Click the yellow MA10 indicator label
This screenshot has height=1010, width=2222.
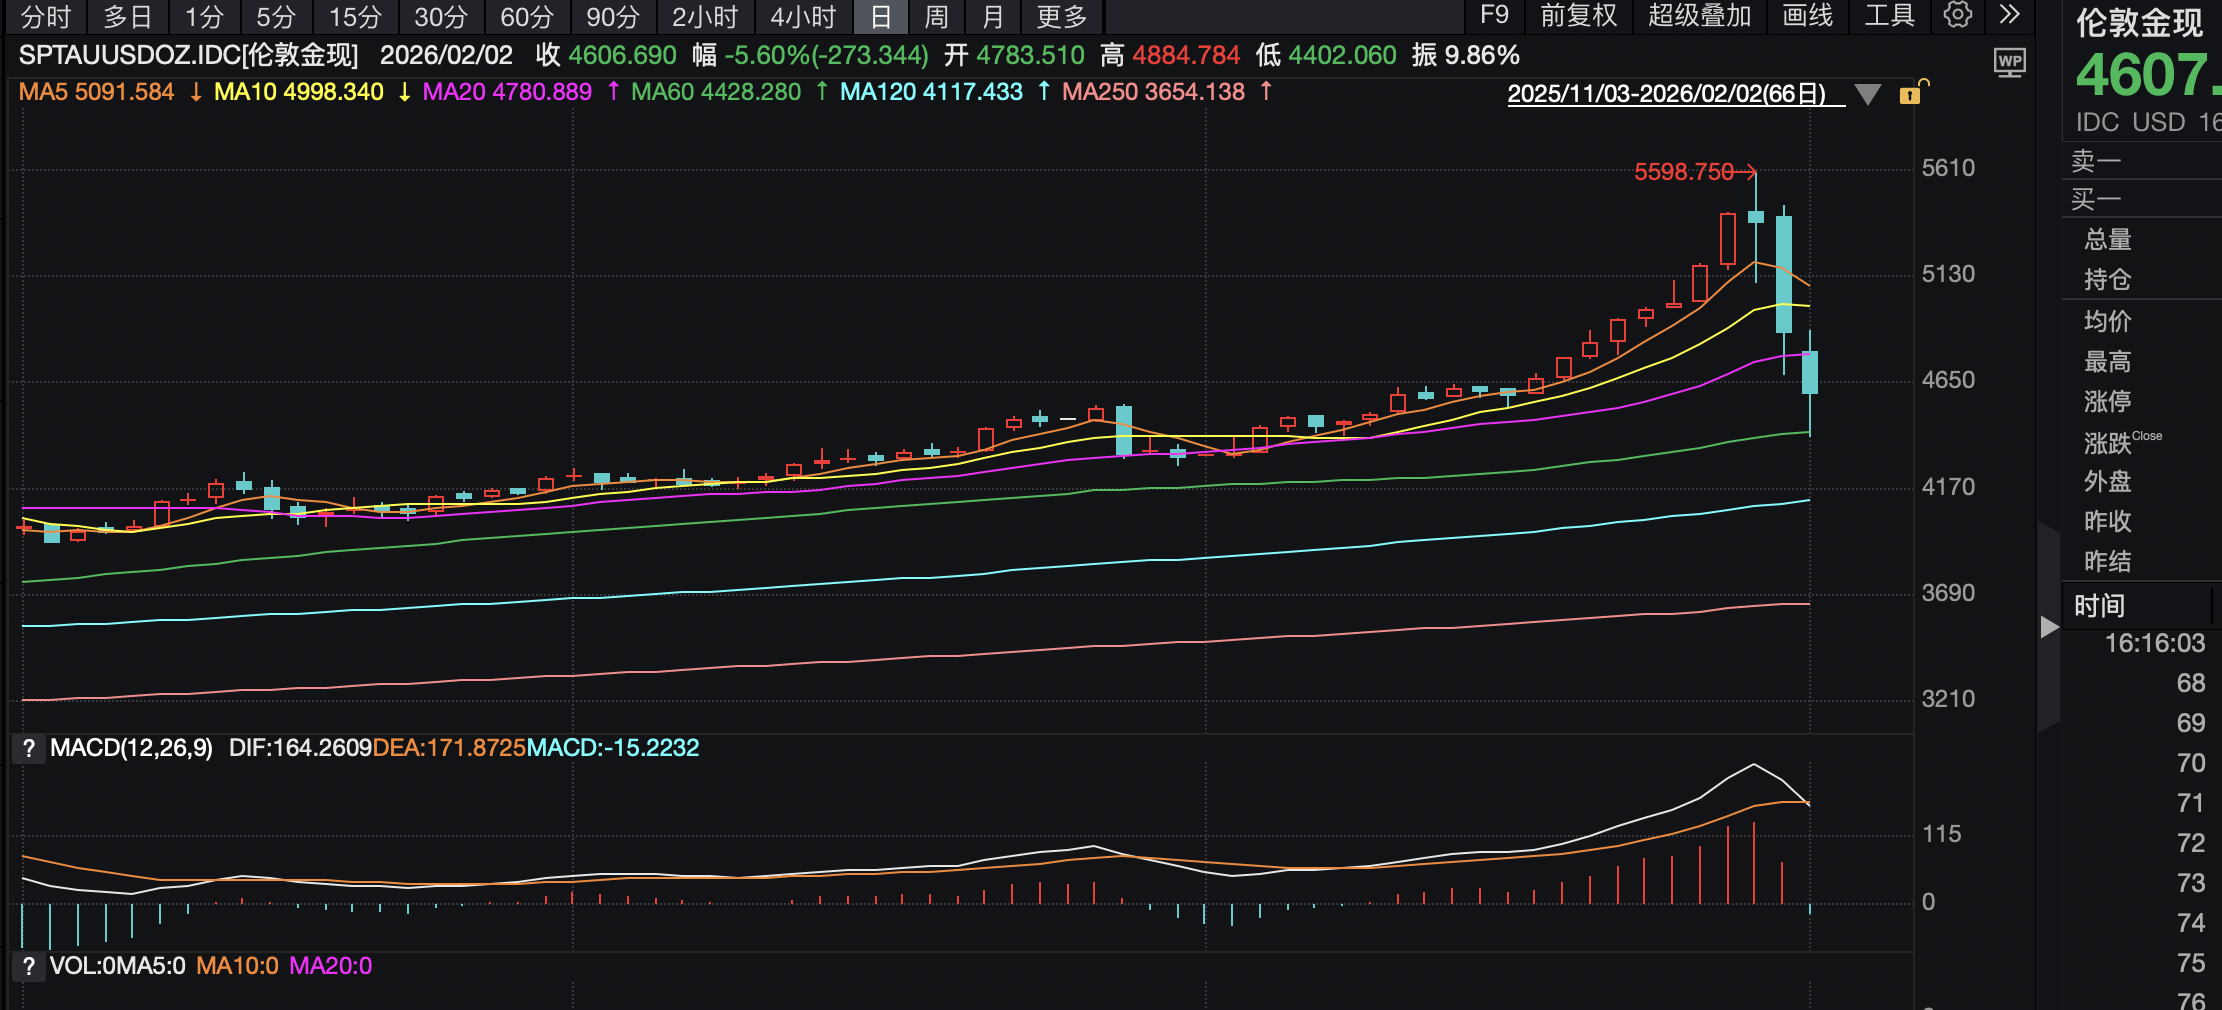coord(299,92)
